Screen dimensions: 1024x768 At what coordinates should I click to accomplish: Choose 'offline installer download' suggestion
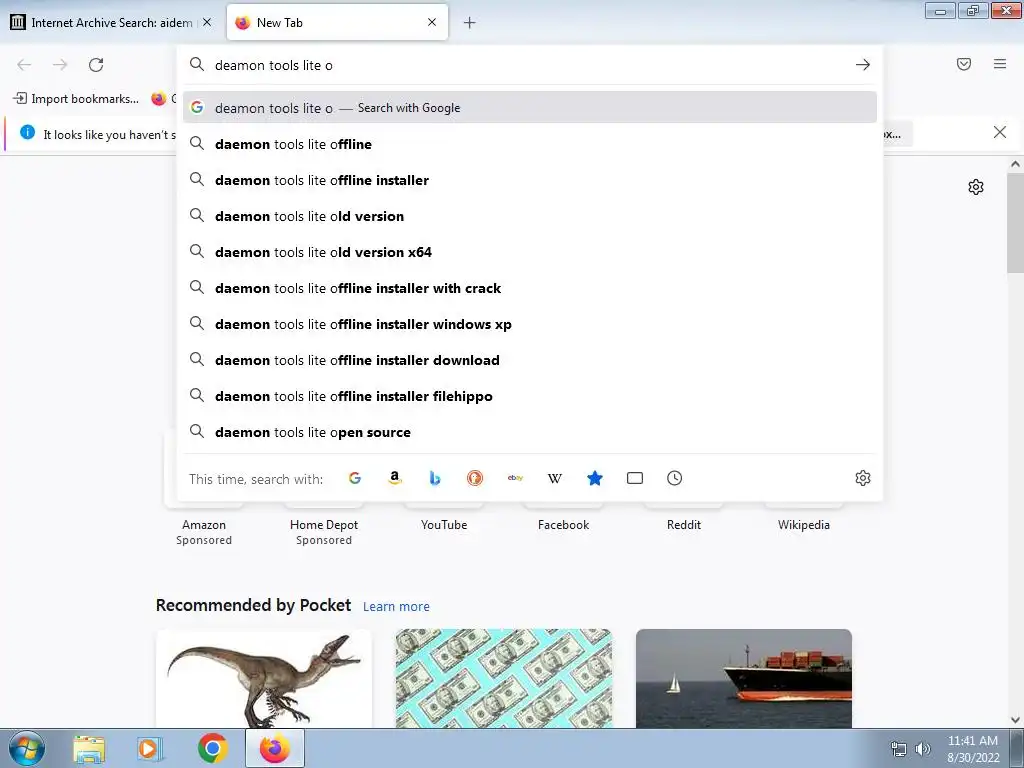[x=530, y=360]
